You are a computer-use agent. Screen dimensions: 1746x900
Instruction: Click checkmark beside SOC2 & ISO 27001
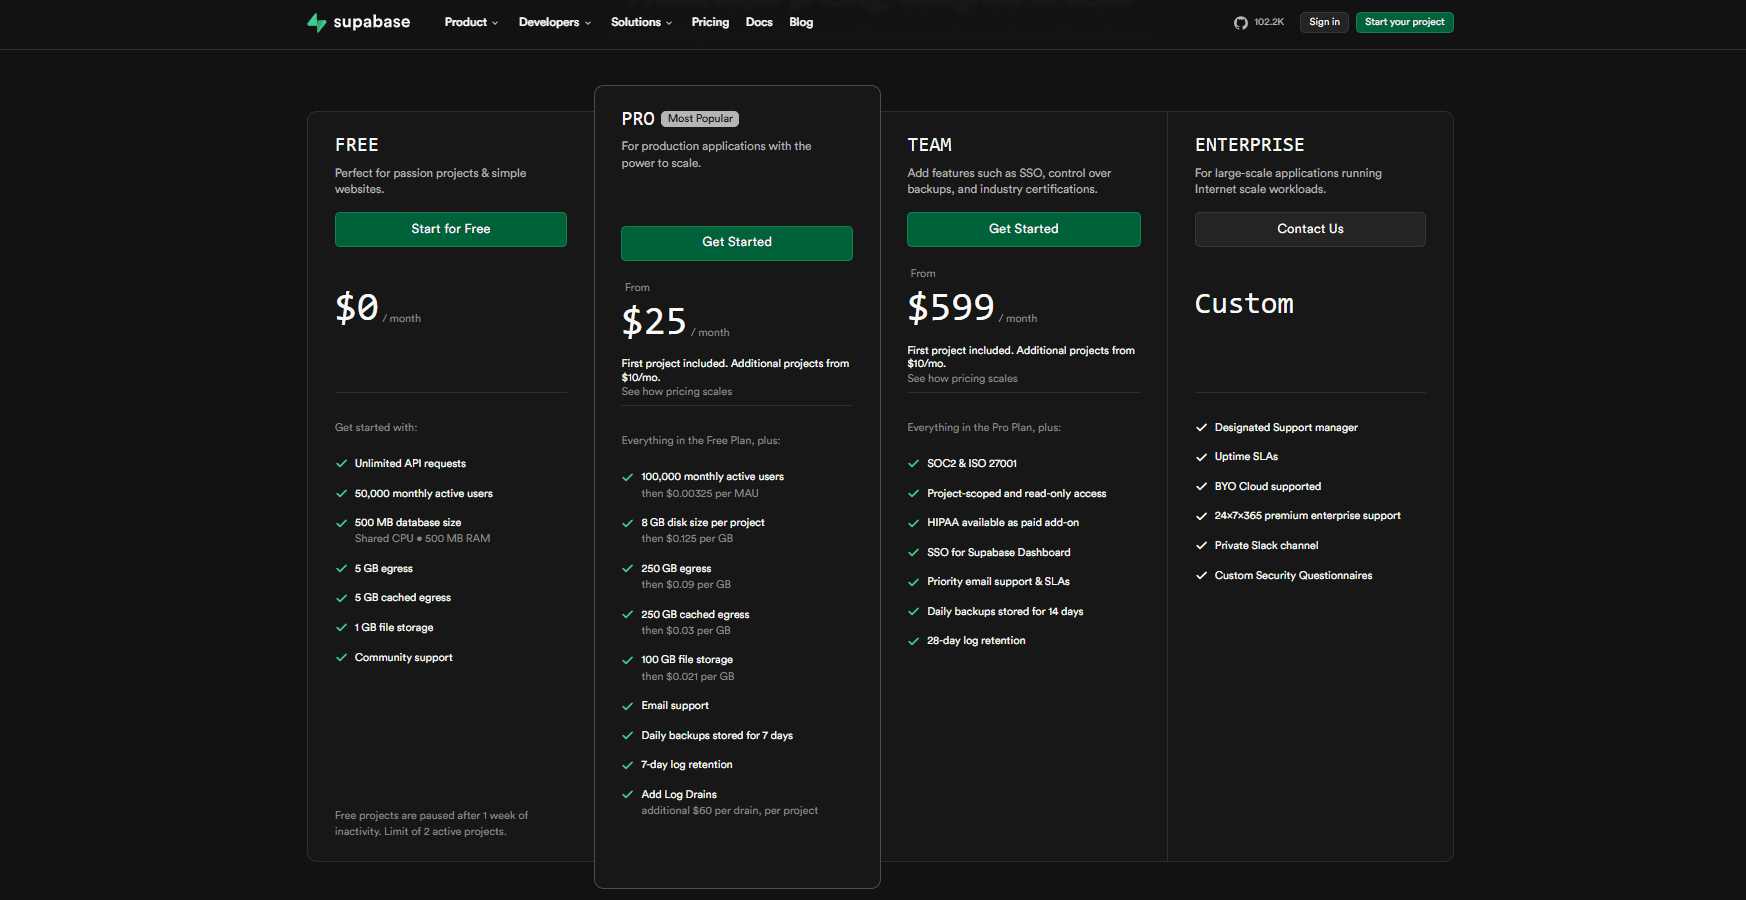pyautogui.click(x=913, y=464)
